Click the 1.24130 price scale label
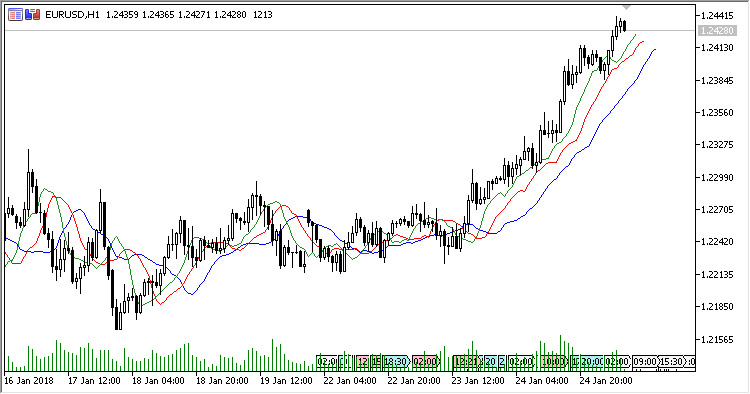 pos(717,48)
